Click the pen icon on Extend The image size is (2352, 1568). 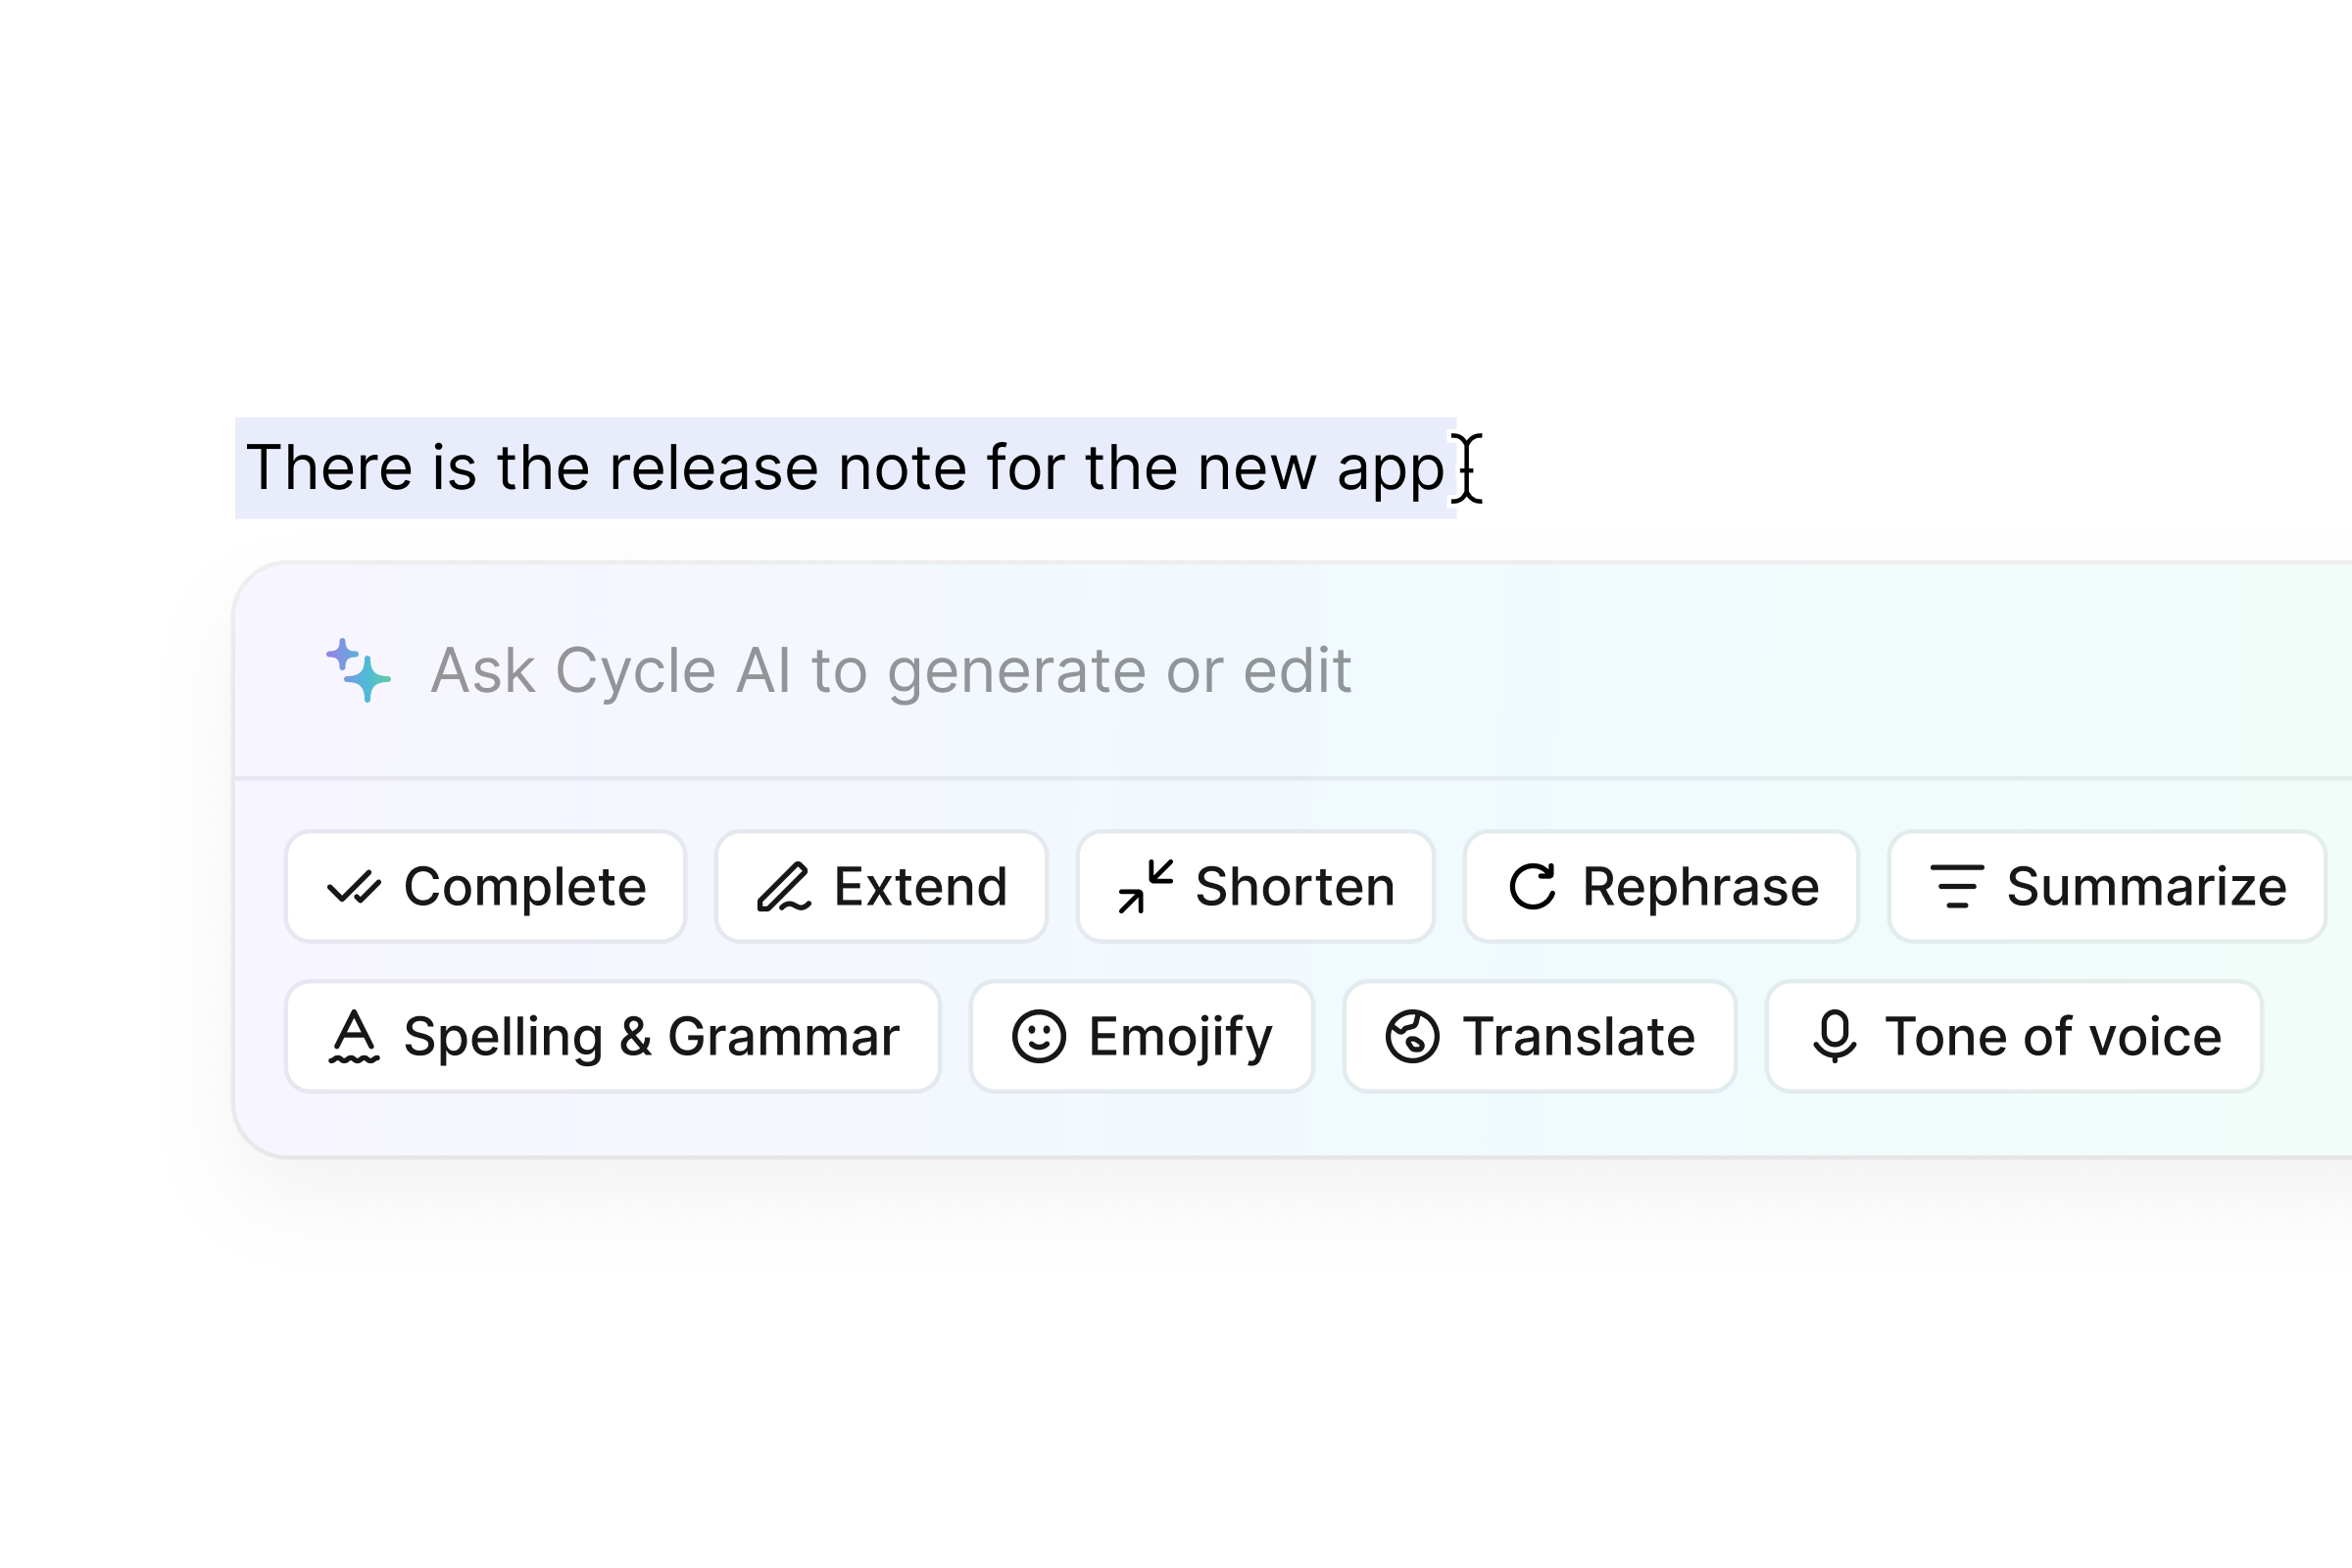tap(784, 887)
